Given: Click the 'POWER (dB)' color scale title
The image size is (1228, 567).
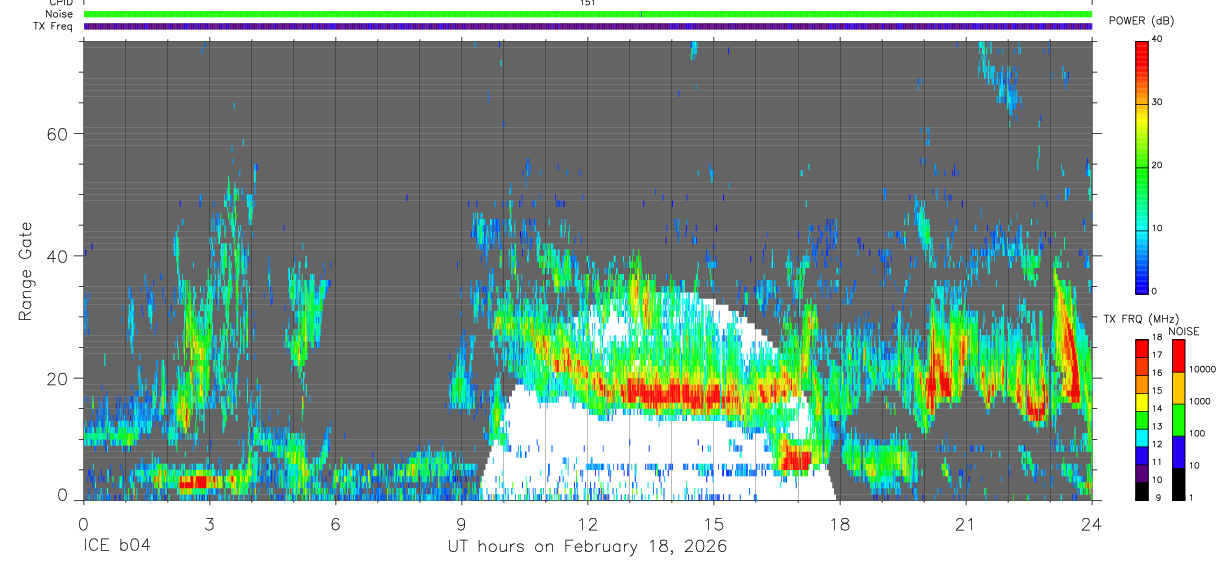Looking at the screenshot, I should [x=1140, y=21].
